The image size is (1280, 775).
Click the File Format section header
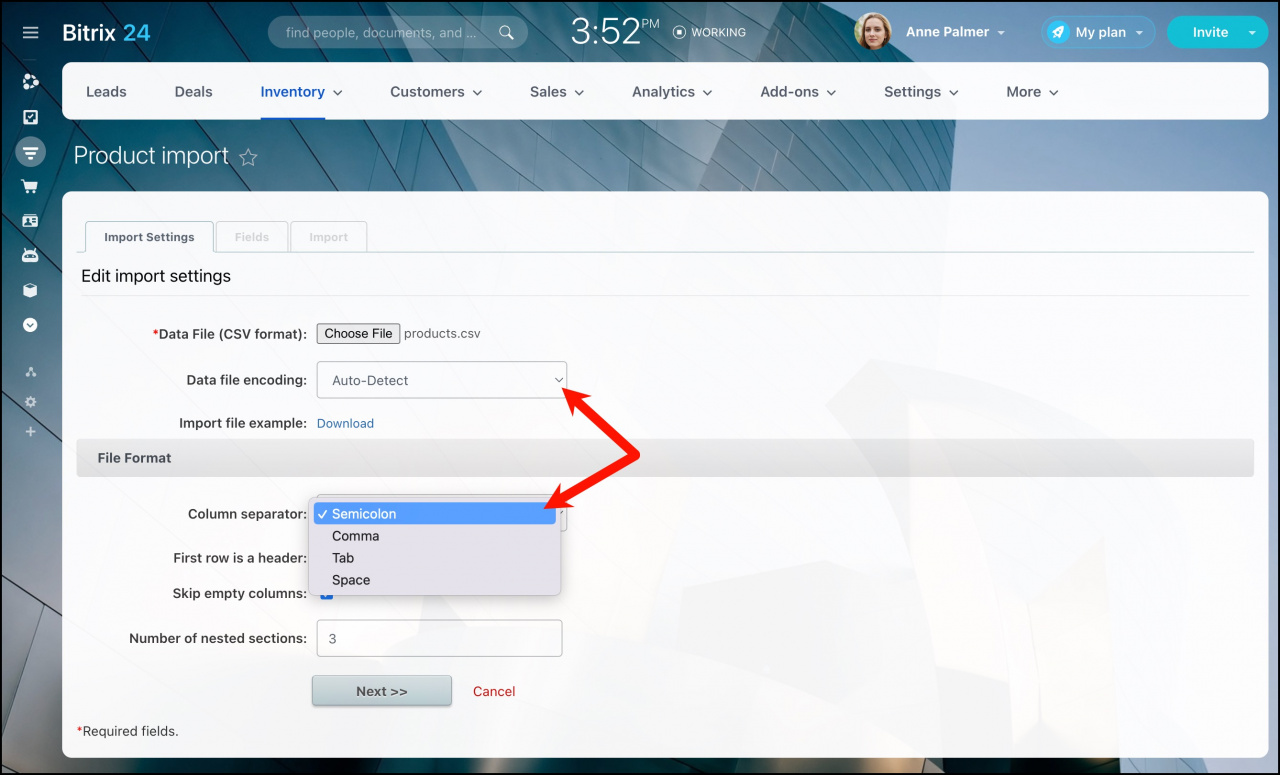[665, 458]
